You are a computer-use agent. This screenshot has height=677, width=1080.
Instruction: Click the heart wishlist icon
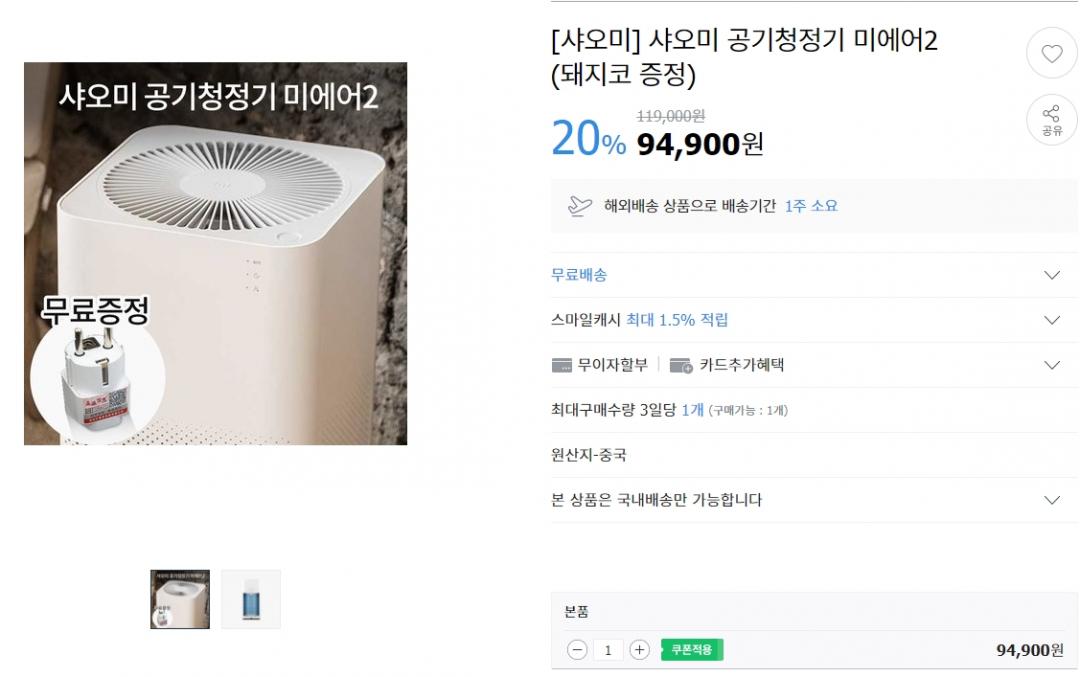coord(1052,54)
